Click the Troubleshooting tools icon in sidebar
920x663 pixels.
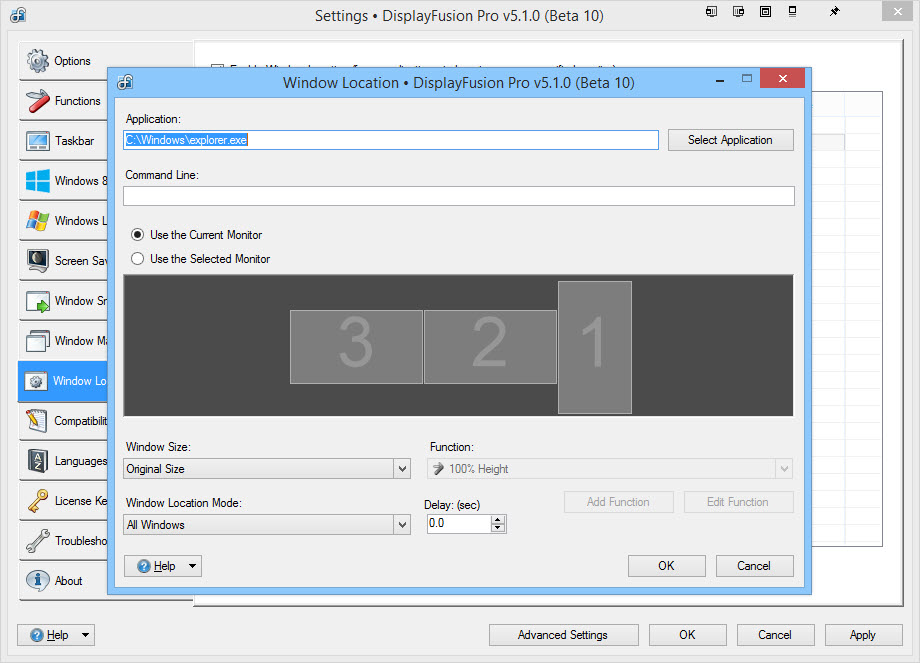point(38,541)
